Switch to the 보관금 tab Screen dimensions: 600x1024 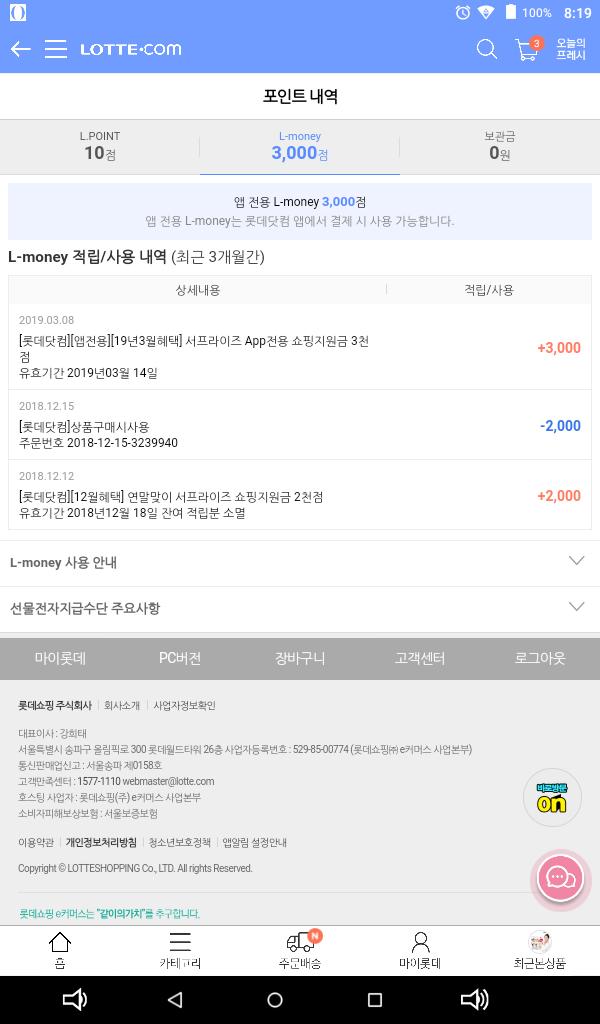(499, 146)
